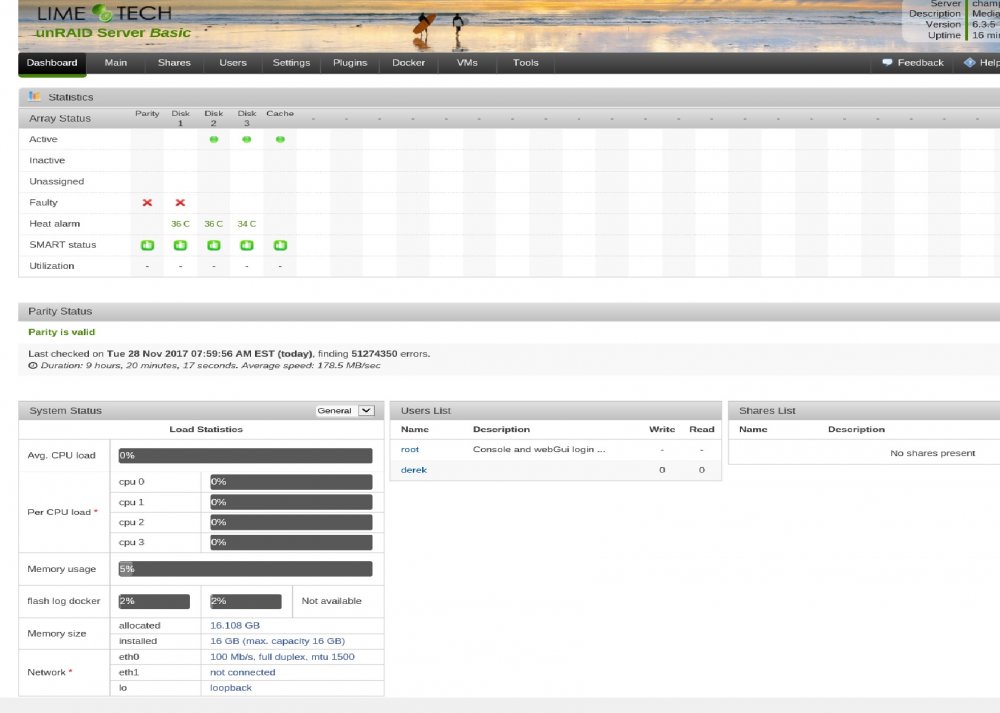Go to the Tools tab

[526, 62]
